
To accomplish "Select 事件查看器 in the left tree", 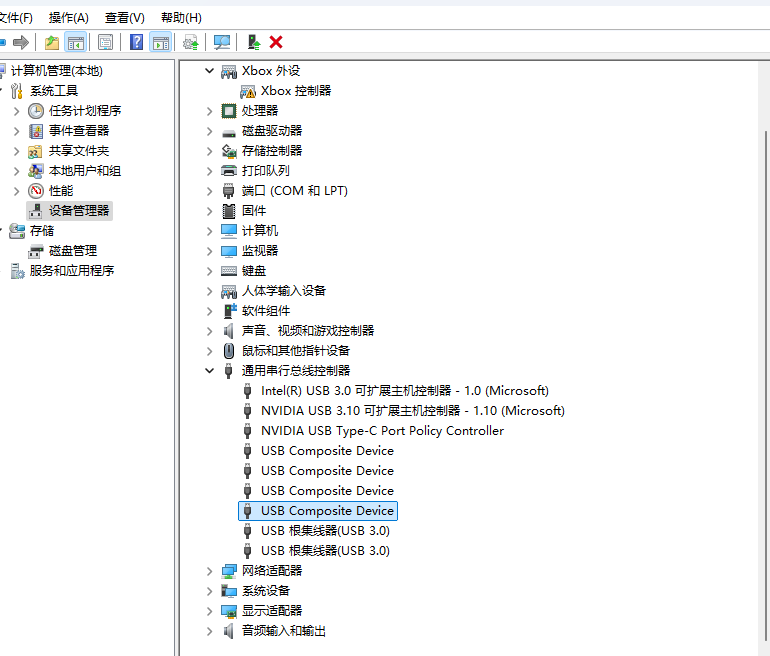I will pyautogui.click(x=79, y=131).
